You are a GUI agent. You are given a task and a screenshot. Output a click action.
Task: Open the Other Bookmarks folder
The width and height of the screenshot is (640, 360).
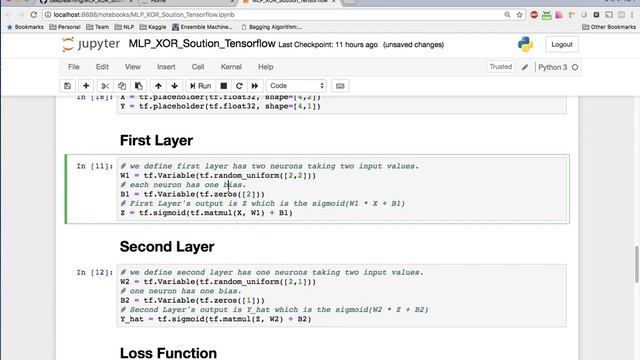point(609,27)
